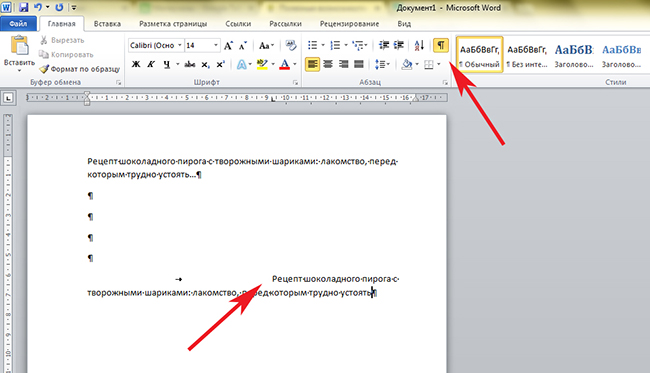Image resolution: width=650 pixels, height=373 pixels.
Task: Toggle numbered list
Action: (x=335, y=45)
